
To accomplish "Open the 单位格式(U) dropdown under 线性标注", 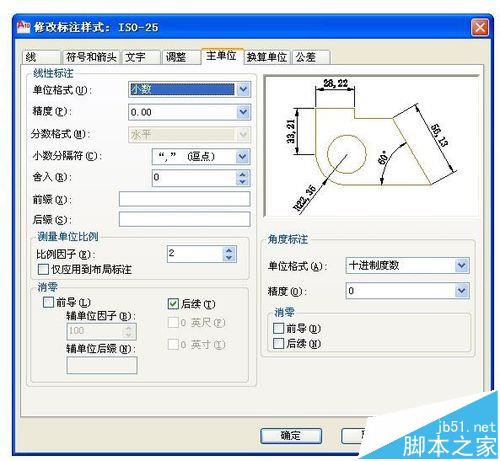I will [x=243, y=89].
